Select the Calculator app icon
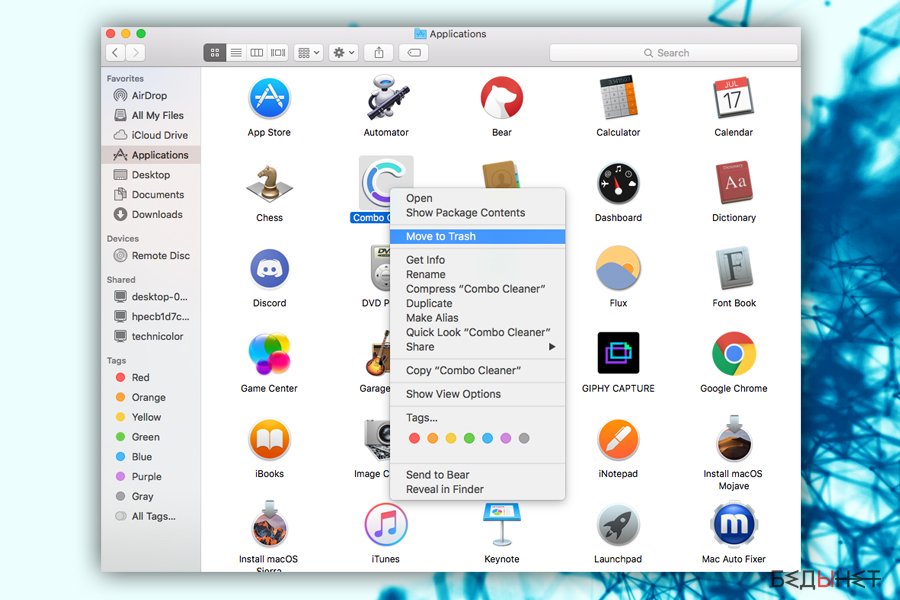This screenshot has width=900, height=600. (618, 98)
